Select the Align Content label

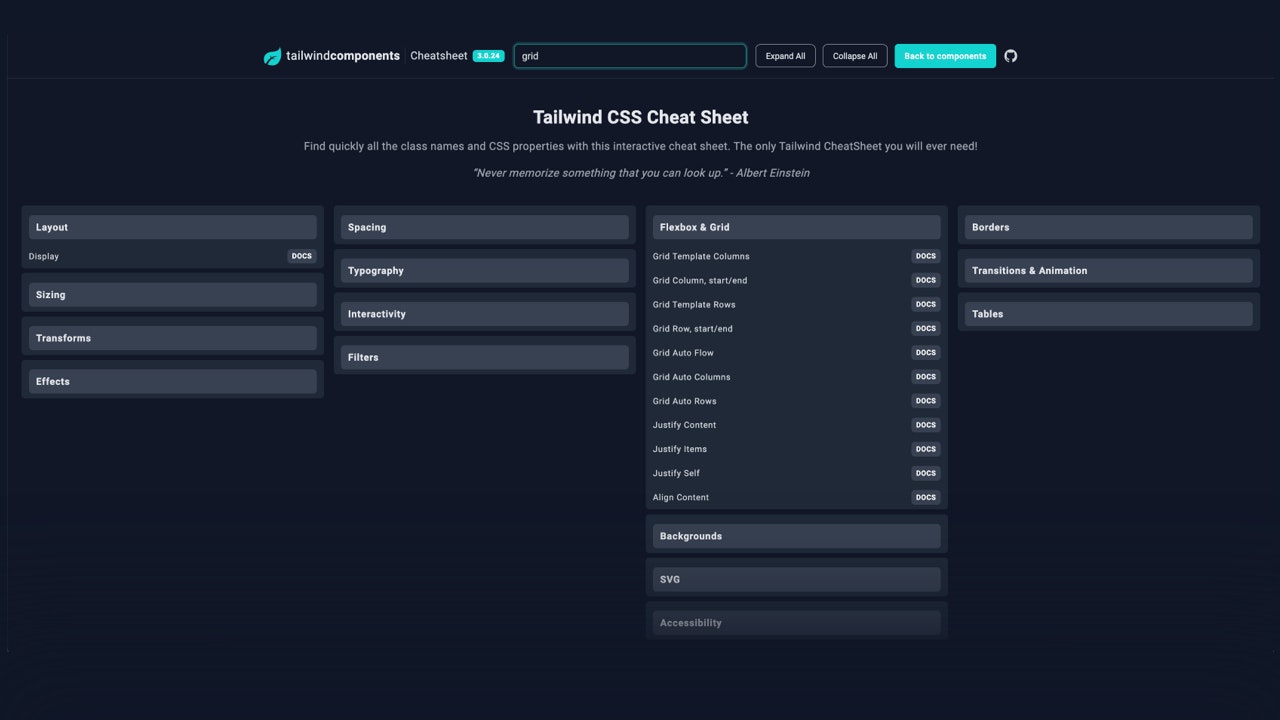pos(681,497)
